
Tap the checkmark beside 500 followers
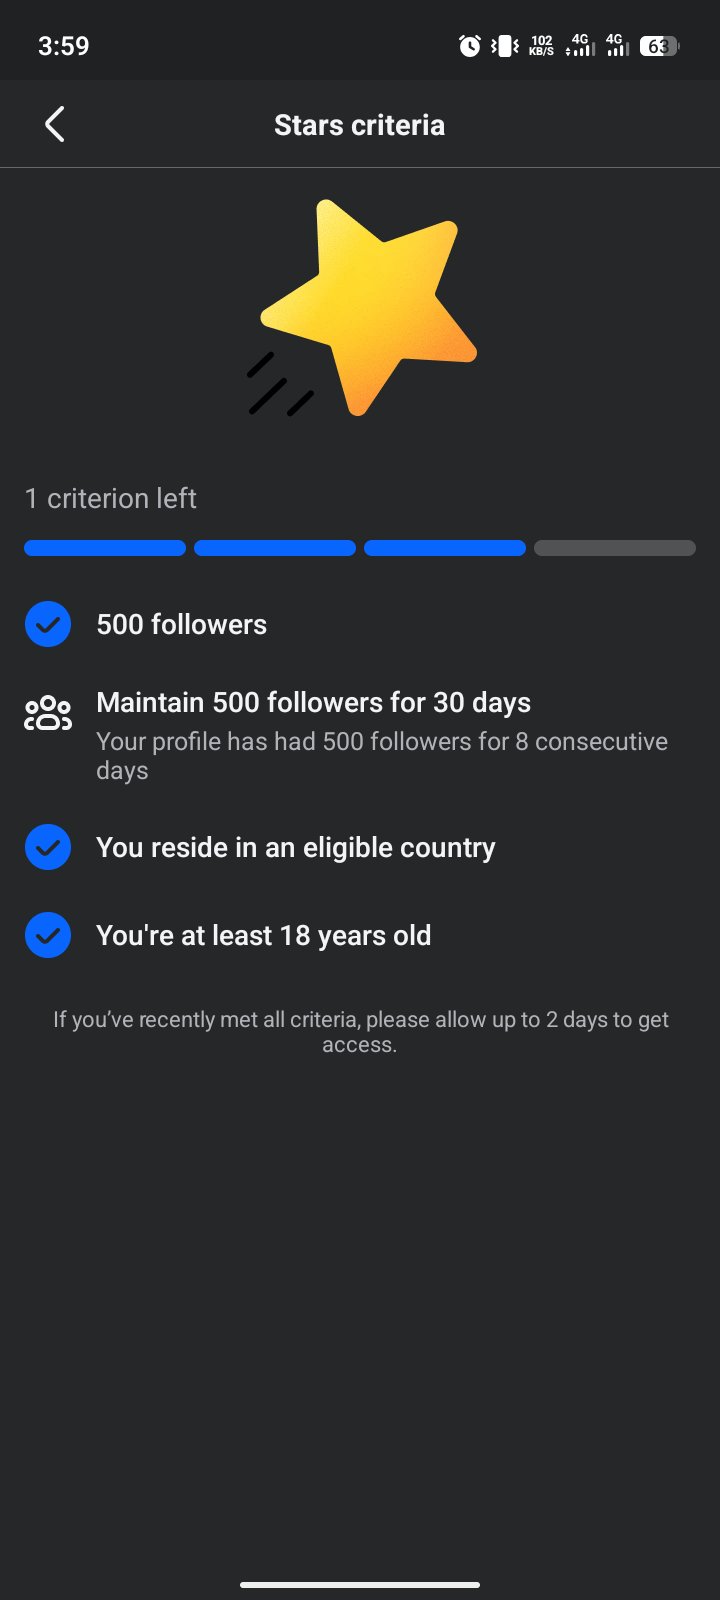tap(48, 624)
